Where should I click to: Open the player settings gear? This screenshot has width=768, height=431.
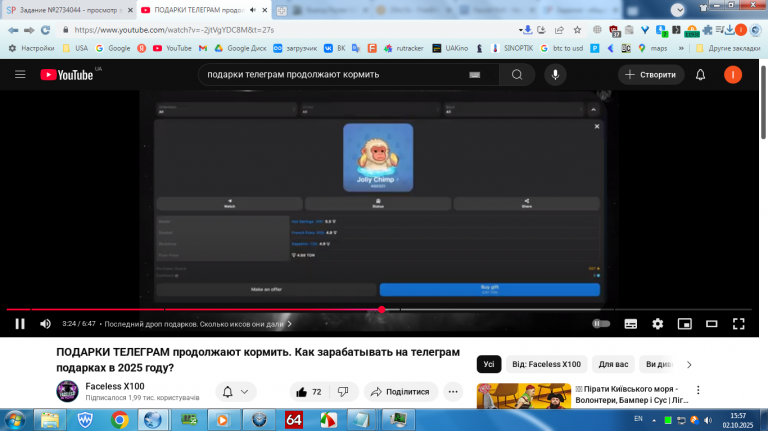(657, 324)
